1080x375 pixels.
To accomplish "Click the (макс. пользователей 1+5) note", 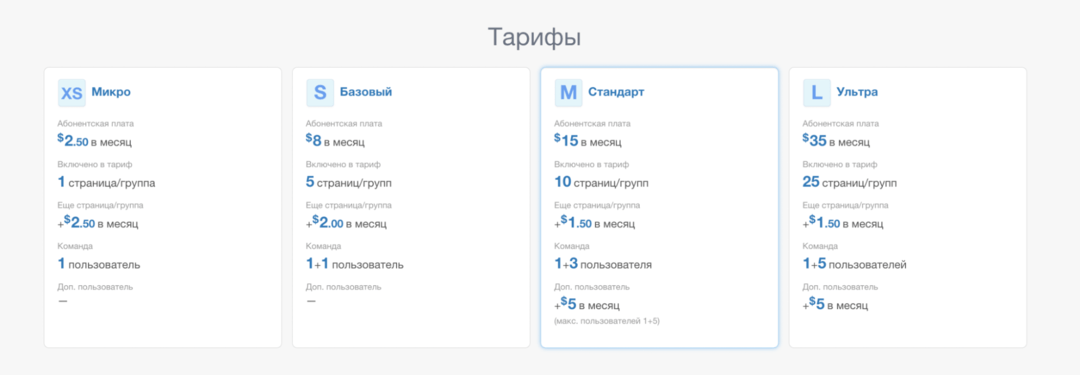I will pos(607,321).
